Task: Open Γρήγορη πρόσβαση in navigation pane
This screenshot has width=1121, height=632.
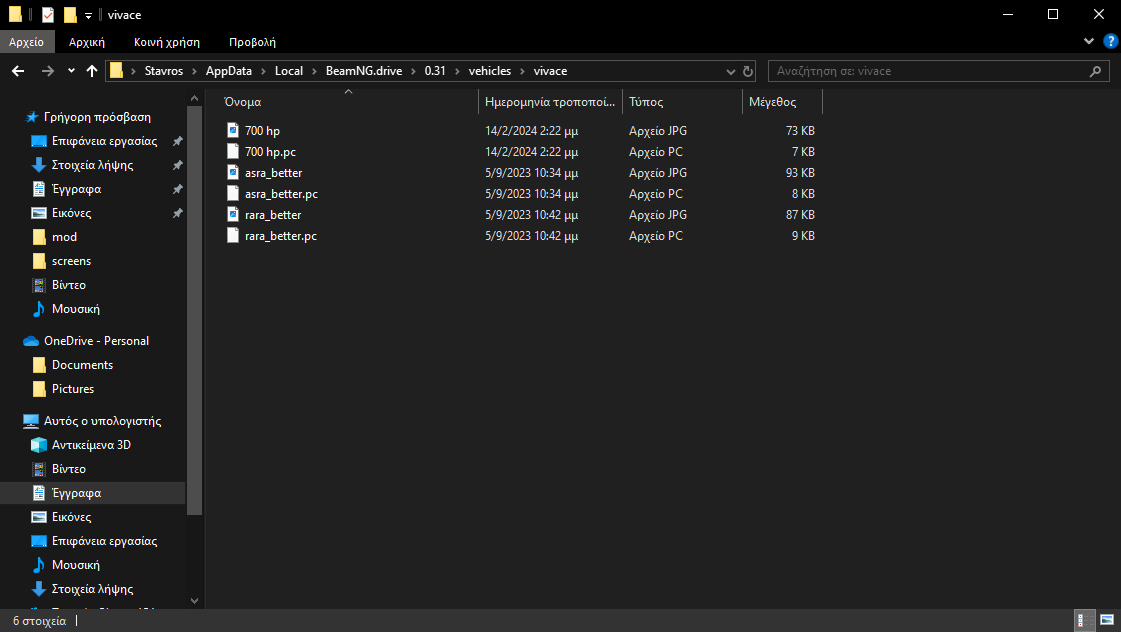Action: [x=97, y=117]
